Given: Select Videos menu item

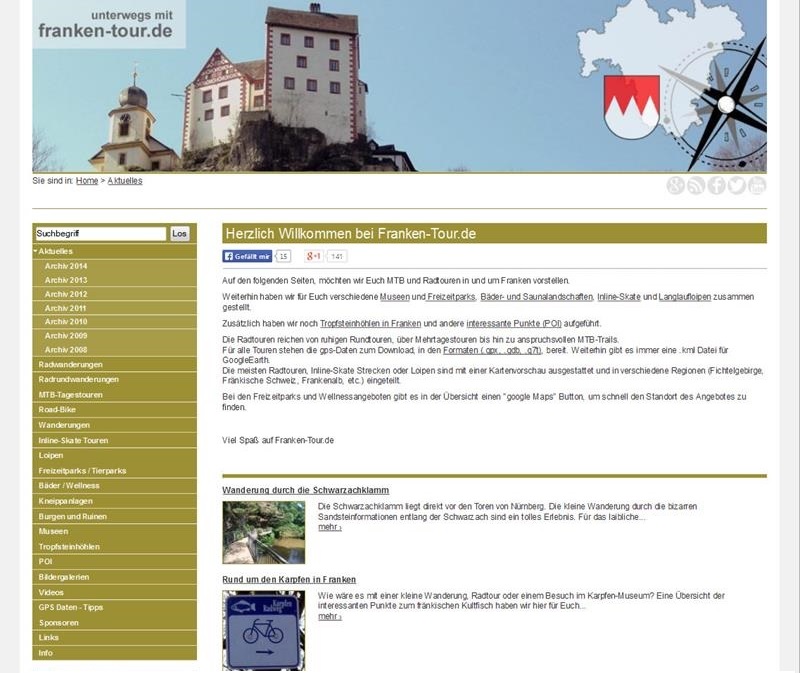Looking at the screenshot, I should pyautogui.click(x=114, y=592).
